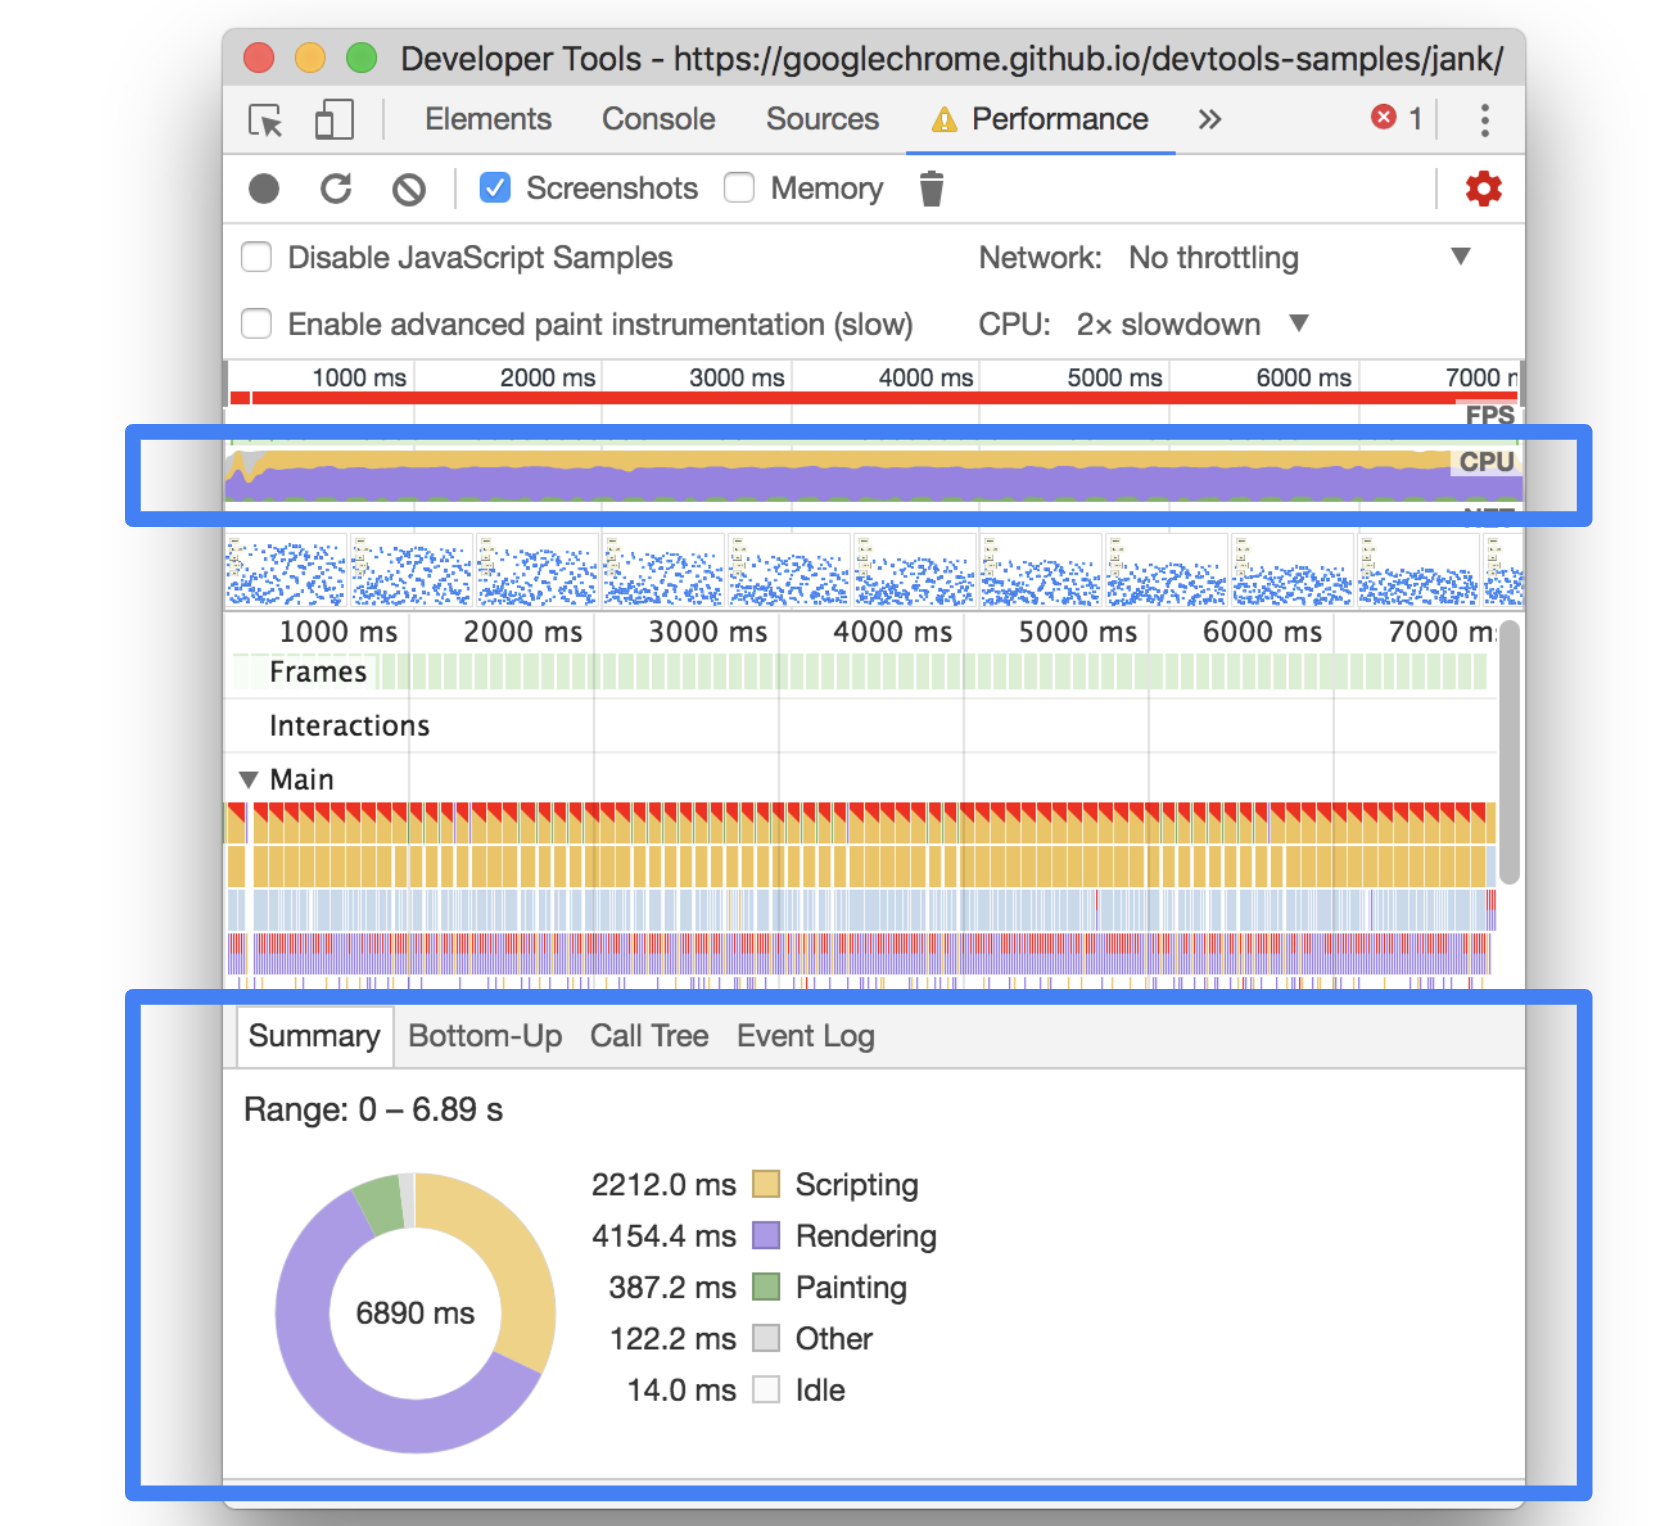Toggle the device toolbar icon
This screenshot has height=1526, width=1664.
[x=334, y=120]
